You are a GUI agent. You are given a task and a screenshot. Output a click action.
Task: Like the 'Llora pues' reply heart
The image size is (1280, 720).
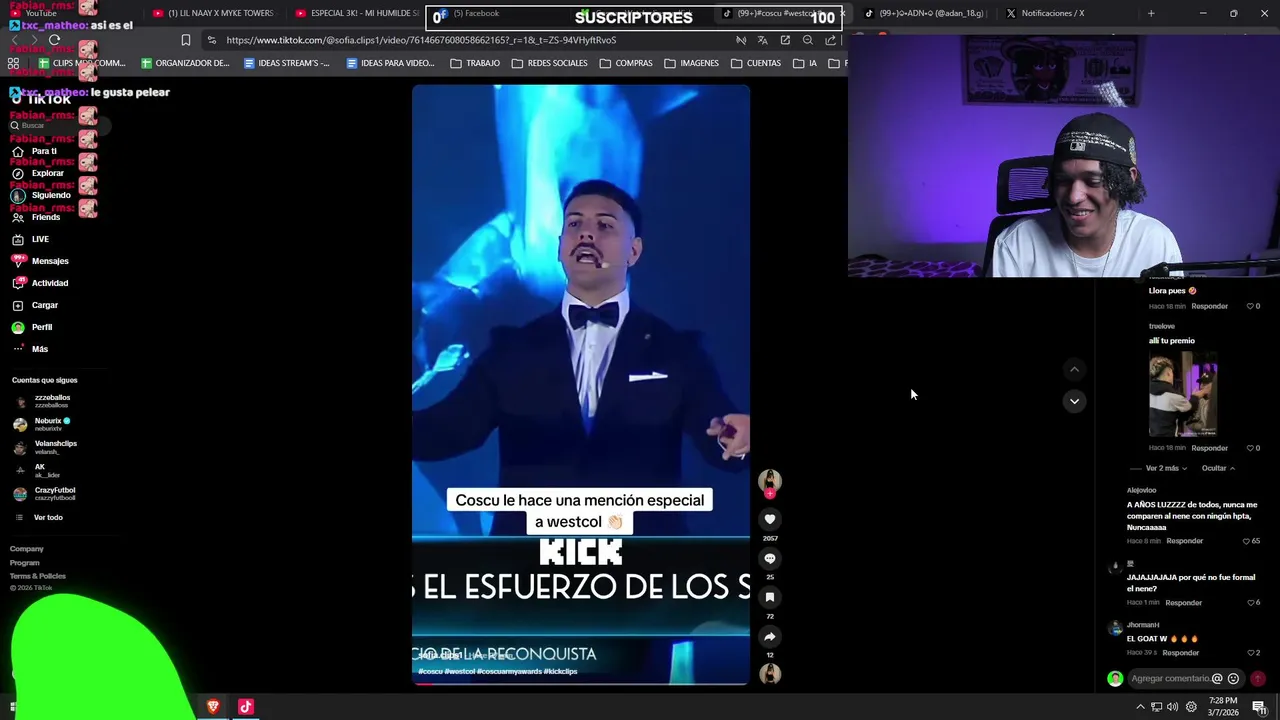point(1249,306)
